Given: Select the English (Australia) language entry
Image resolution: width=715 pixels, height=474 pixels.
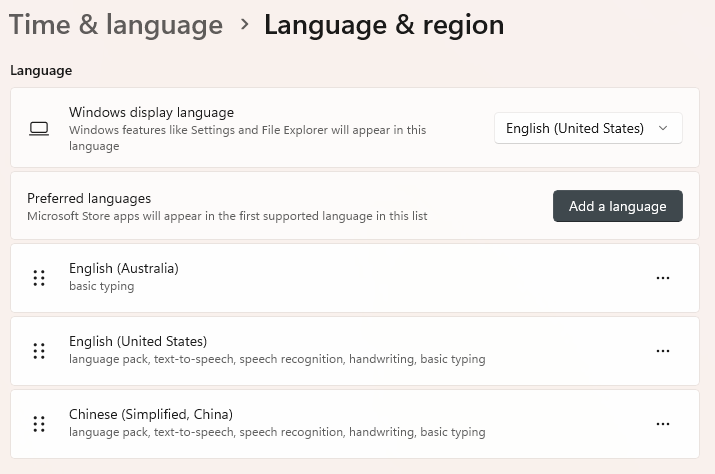Looking at the screenshot, I should (124, 268).
